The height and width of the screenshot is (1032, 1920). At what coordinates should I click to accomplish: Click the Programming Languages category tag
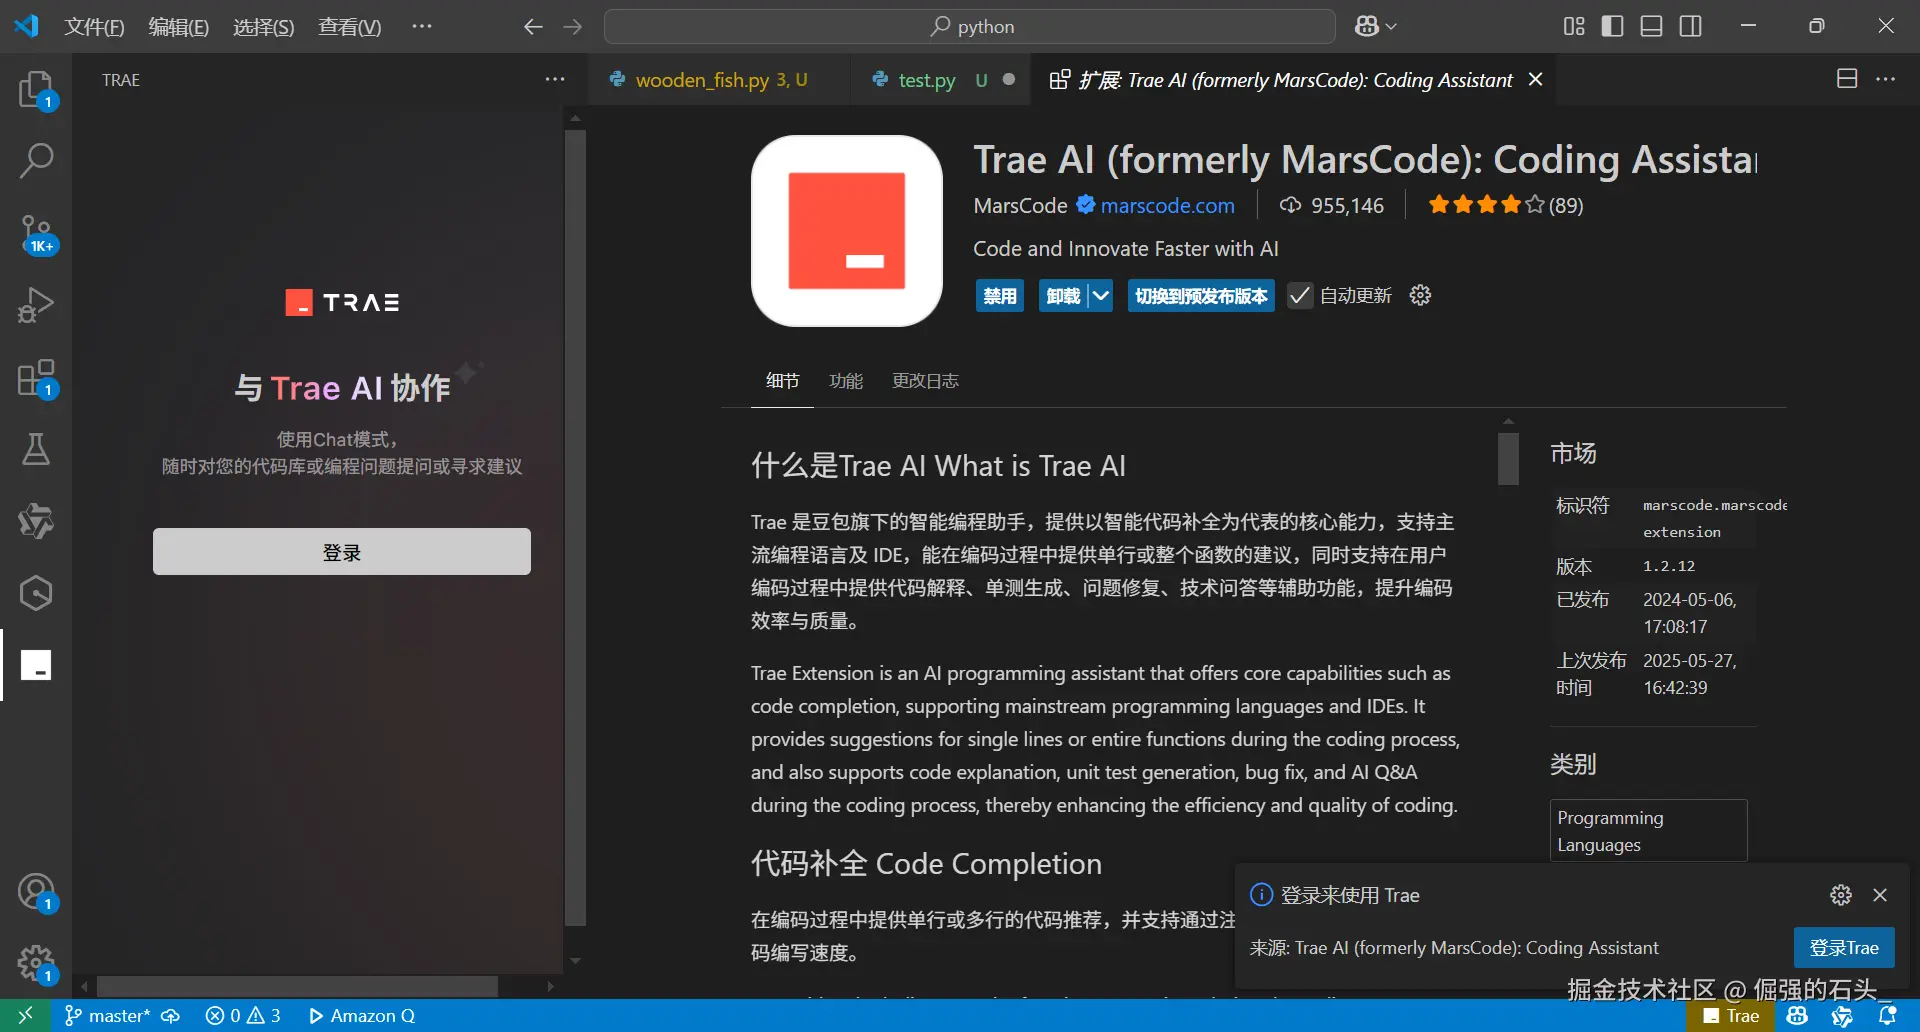click(1648, 831)
